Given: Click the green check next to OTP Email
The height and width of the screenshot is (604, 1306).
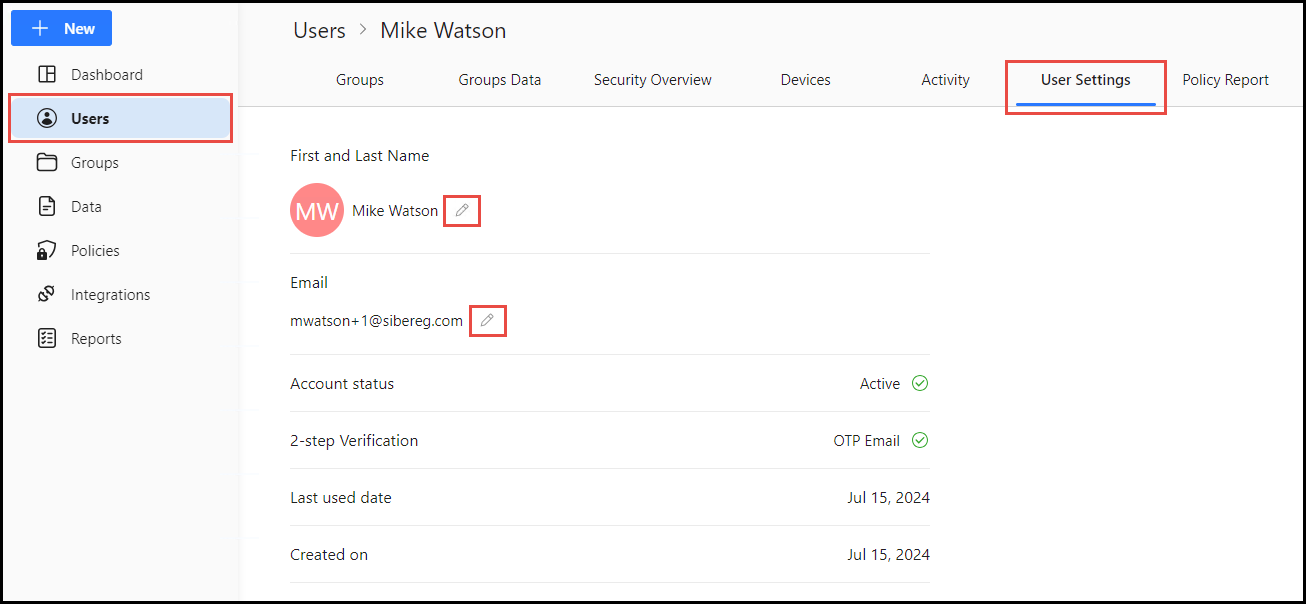Looking at the screenshot, I should coord(920,441).
